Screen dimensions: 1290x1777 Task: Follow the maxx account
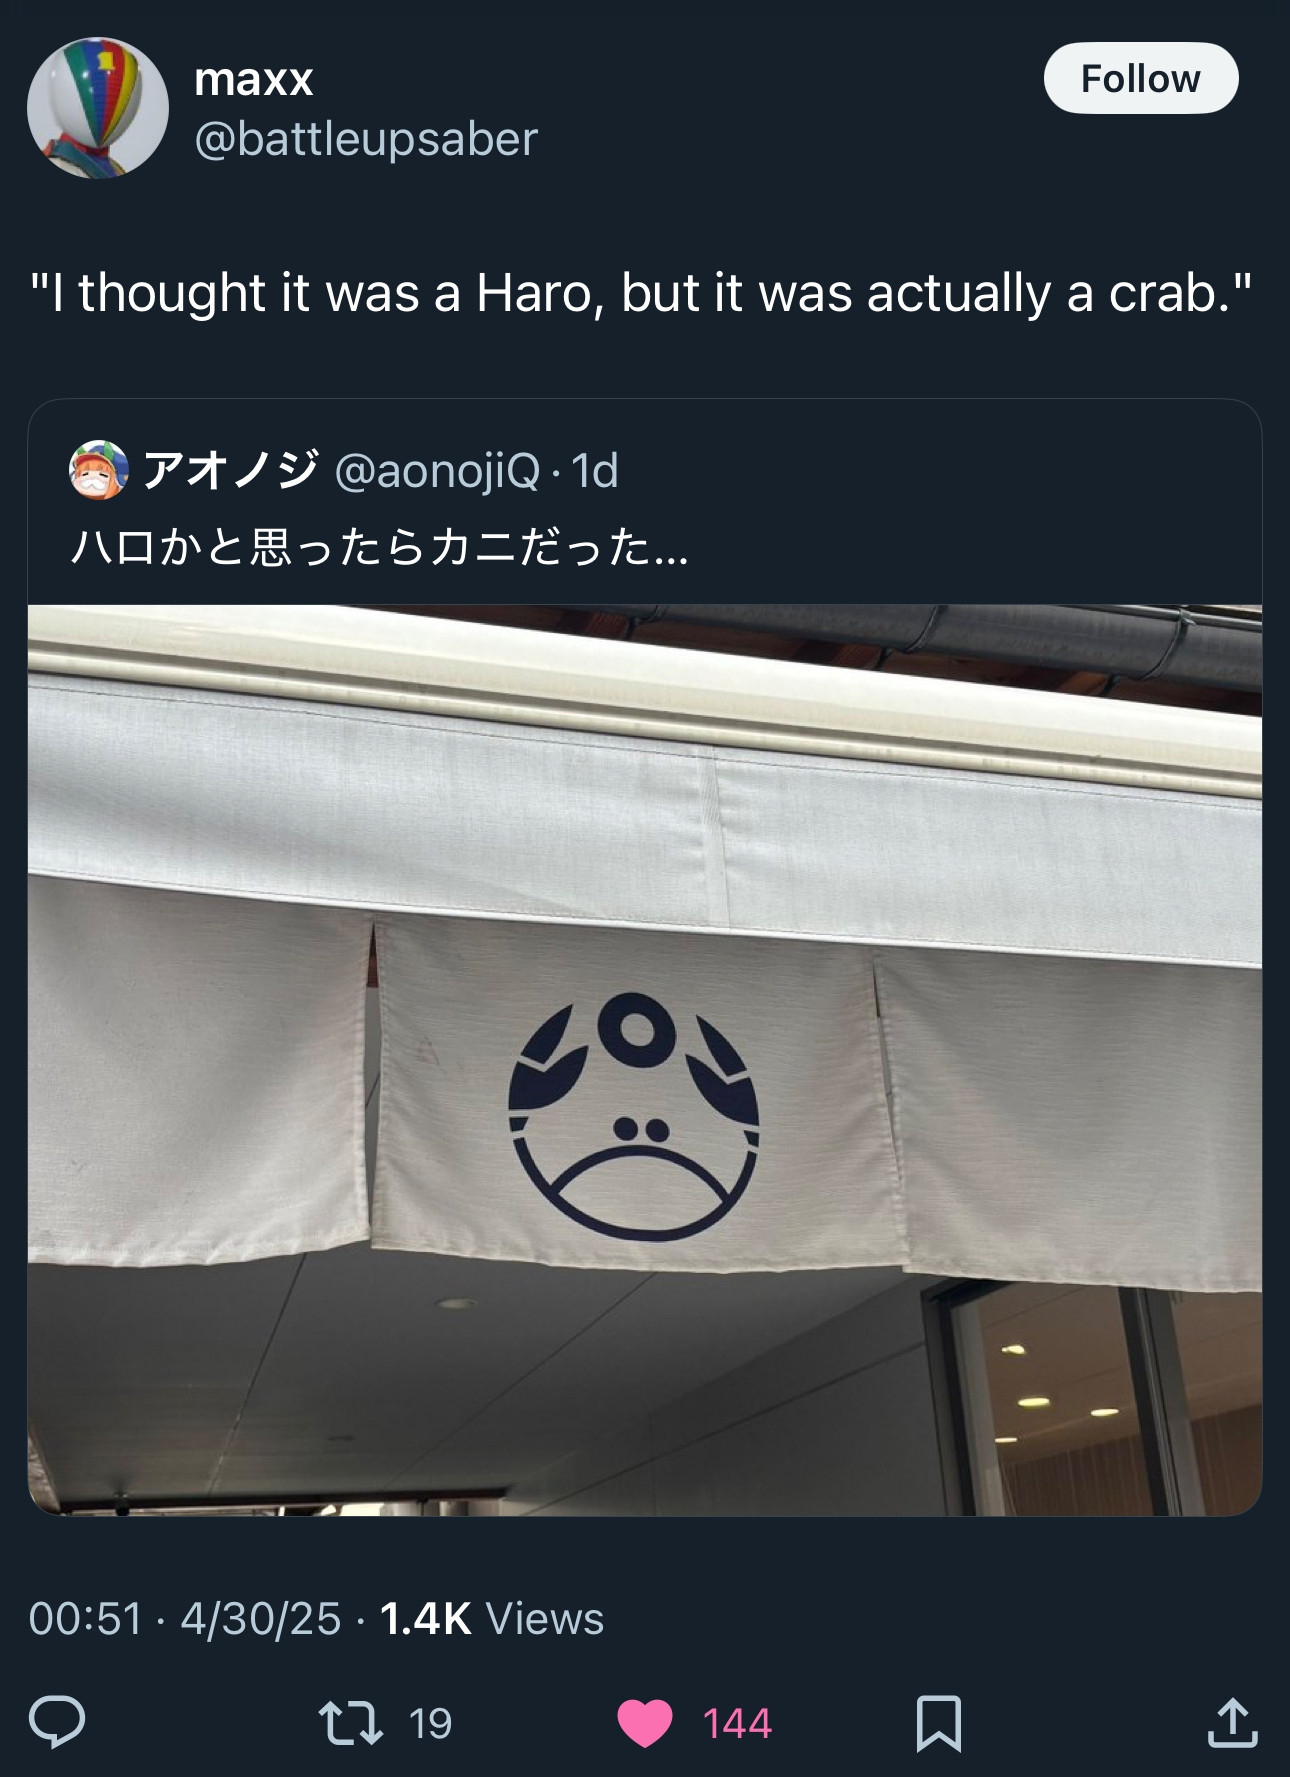1141,78
